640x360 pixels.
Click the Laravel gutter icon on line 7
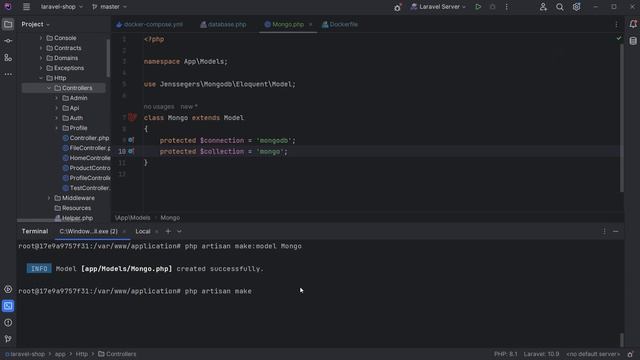pyautogui.click(x=132, y=118)
